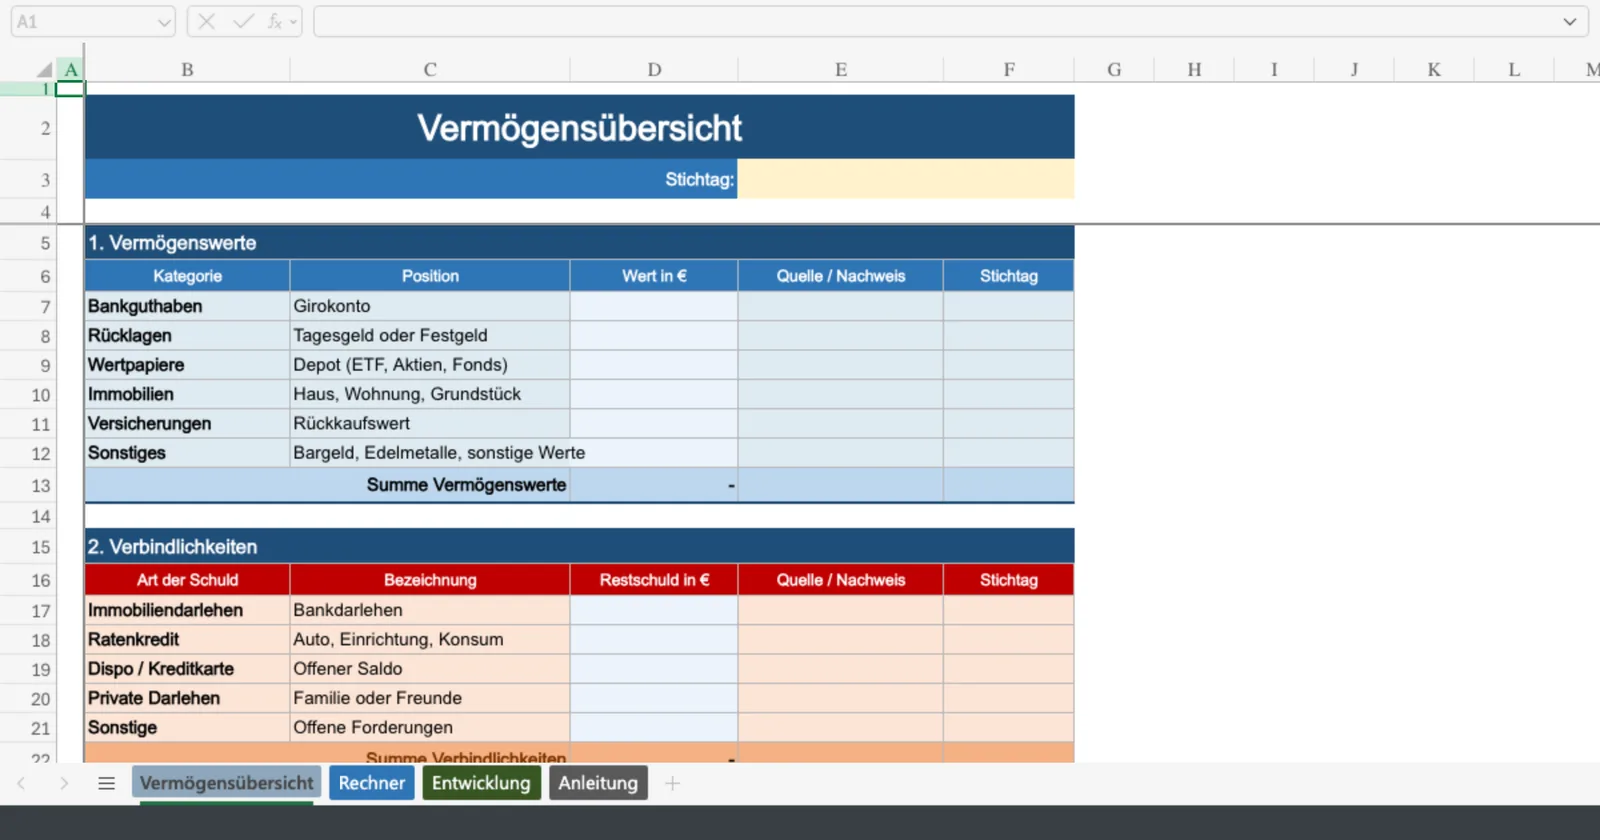Select 'Bargeld, Edelmetalle, sonstige Werte' cell
The height and width of the screenshot is (840, 1600).
430,453
